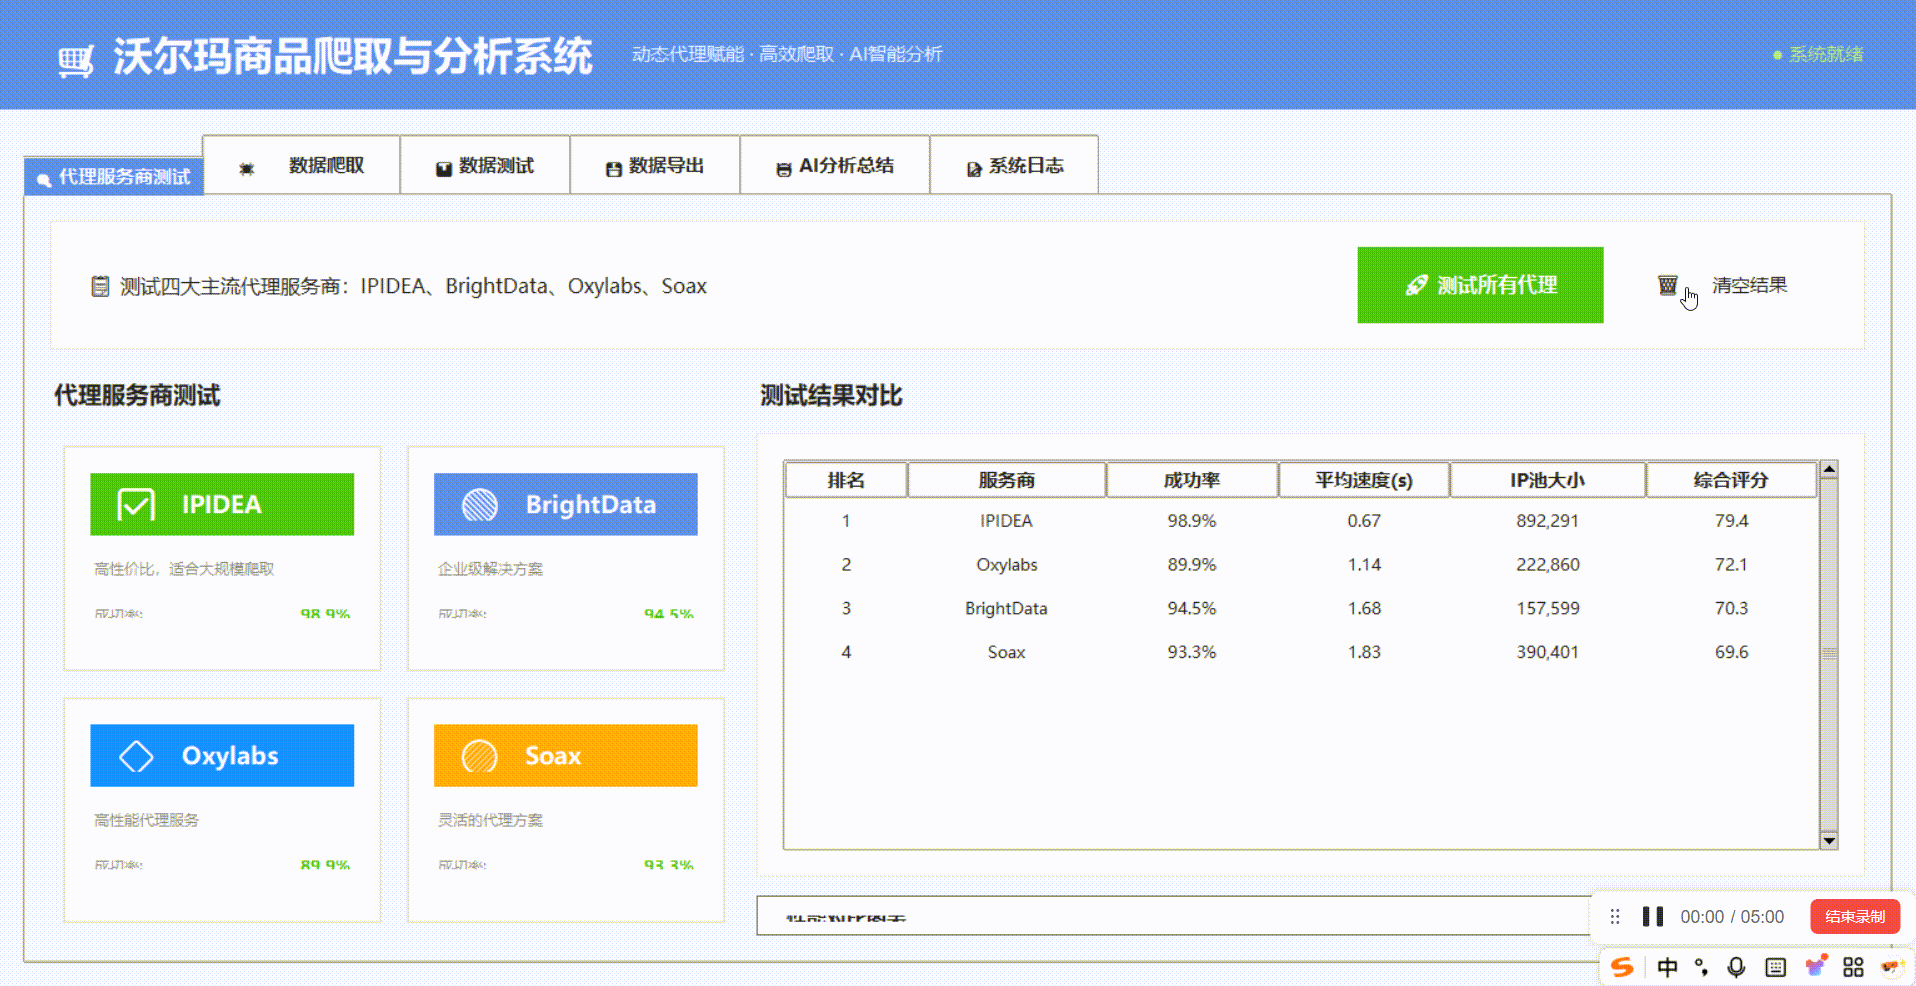Viewport: 1916px width, 986px height.
Task: Click the 排名 column header
Action: (846, 480)
